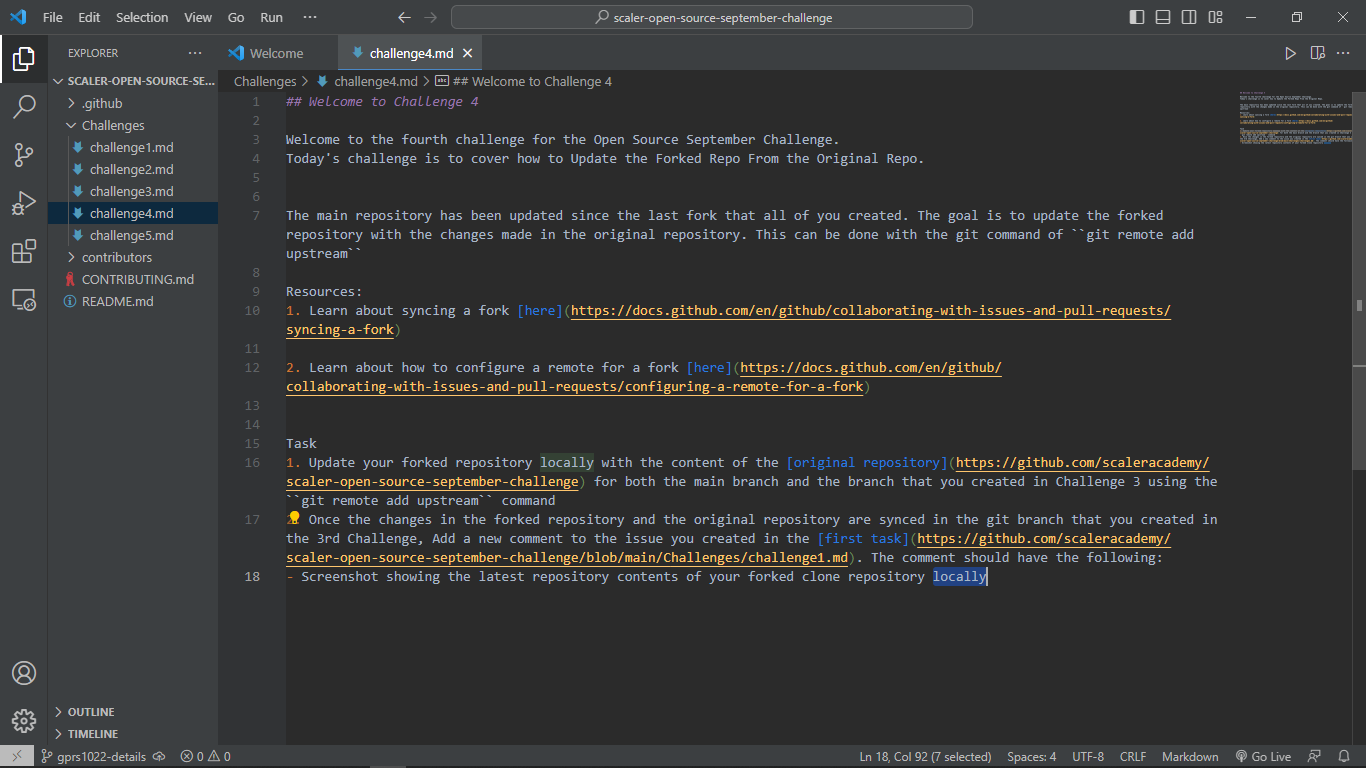Open the Remote Explorer view
The image size is (1366, 768).
[24, 300]
